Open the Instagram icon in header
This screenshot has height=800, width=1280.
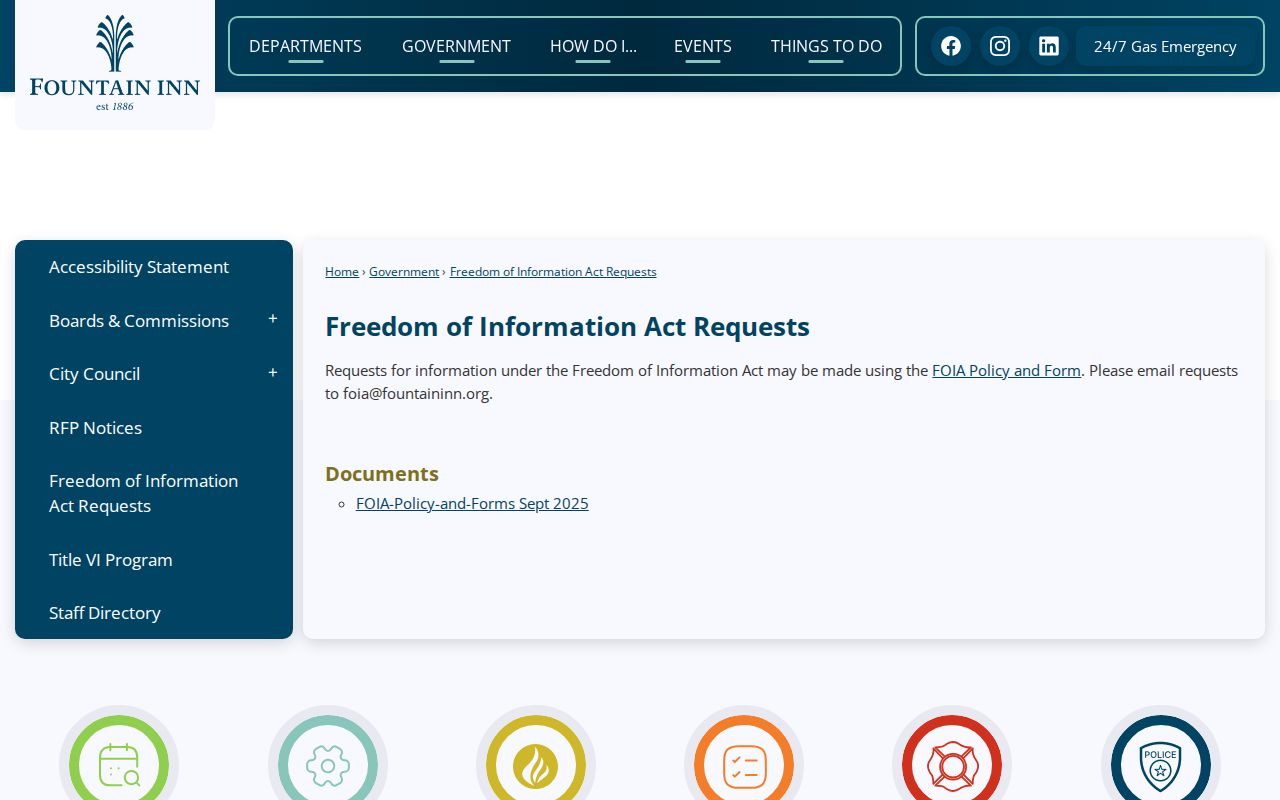point(1000,46)
